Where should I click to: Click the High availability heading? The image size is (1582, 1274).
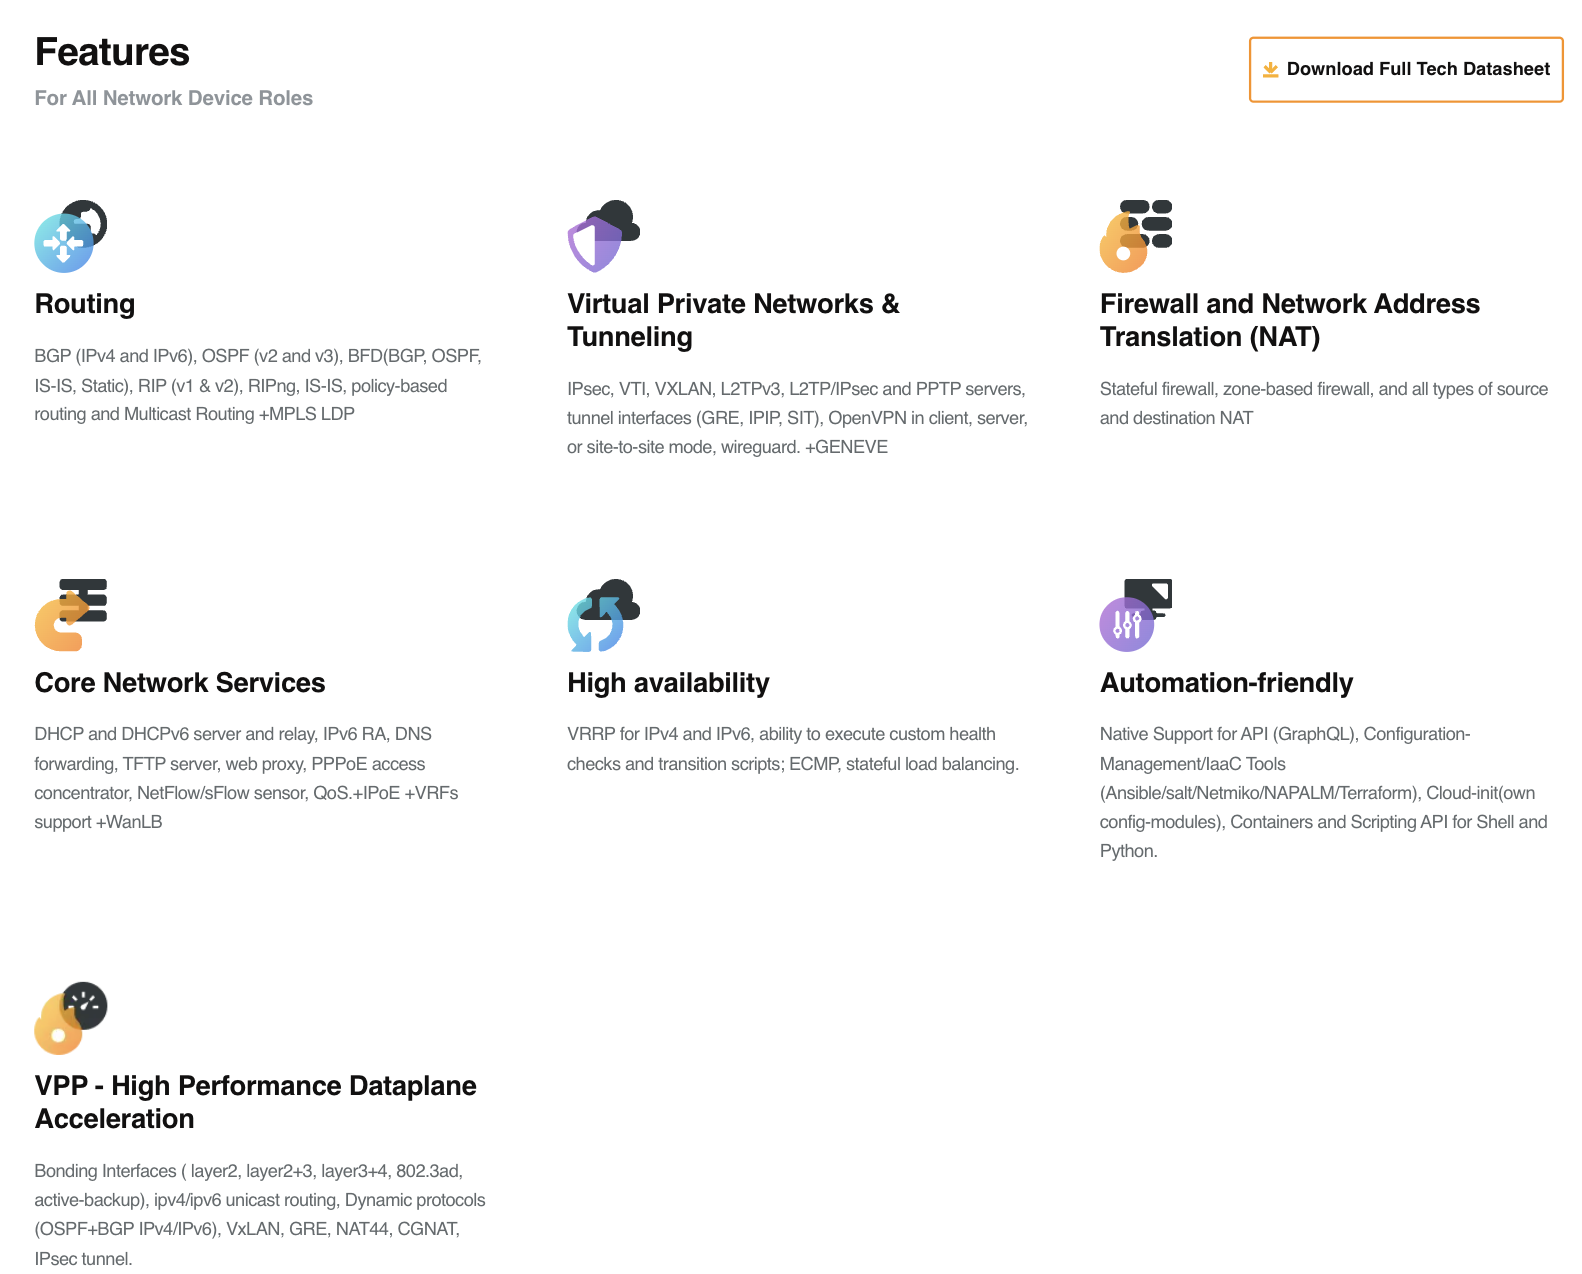[x=668, y=683]
